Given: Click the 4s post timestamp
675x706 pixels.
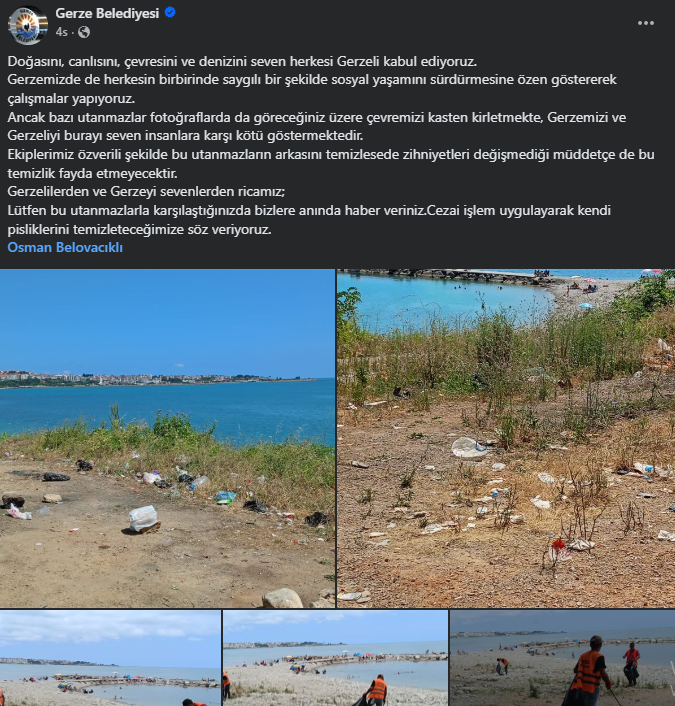Looking at the screenshot, I should click(x=62, y=32).
